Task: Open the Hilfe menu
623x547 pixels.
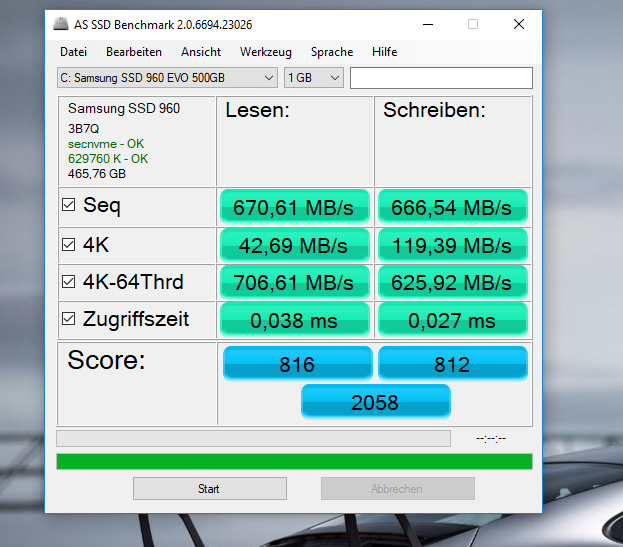Action: coord(385,52)
